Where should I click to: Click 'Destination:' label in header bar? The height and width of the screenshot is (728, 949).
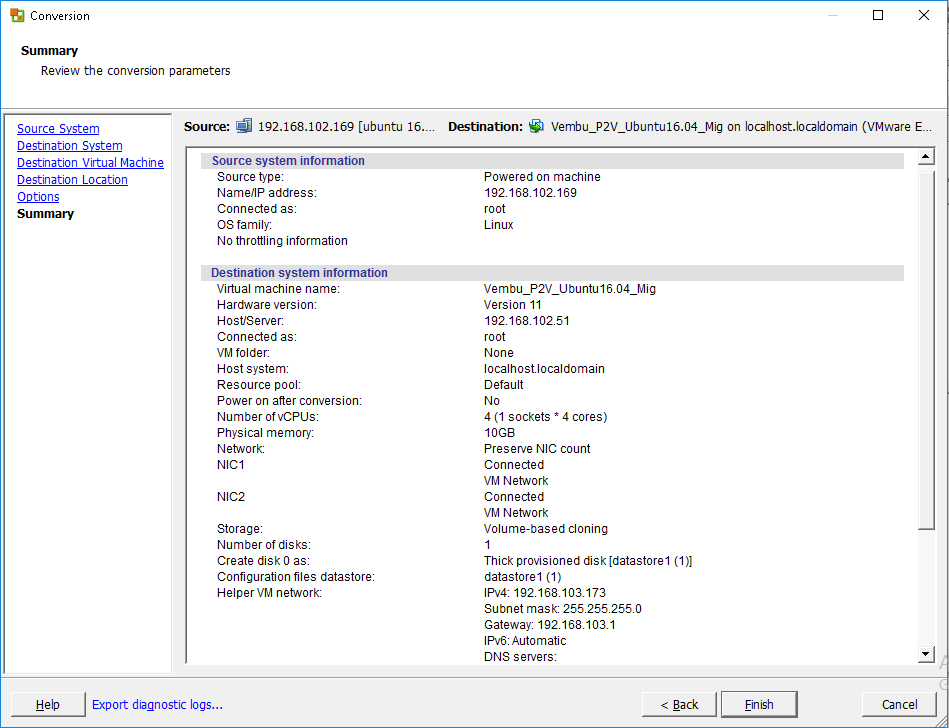(x=485, y=126)
